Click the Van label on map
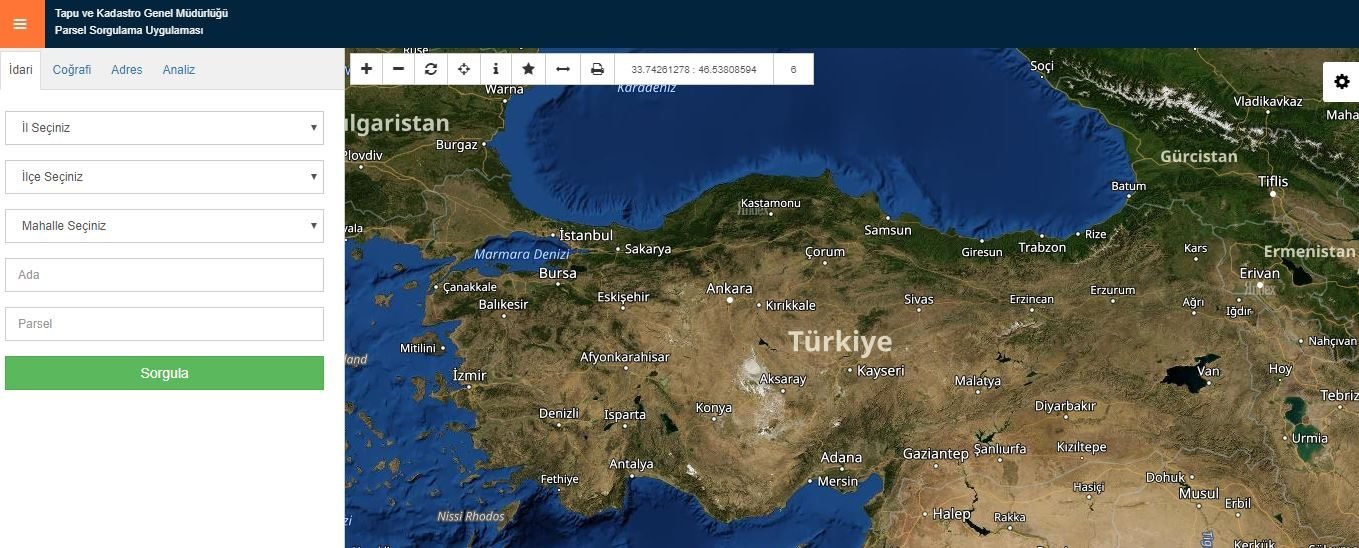The image size is (1359, 548). click(1209, 371)
